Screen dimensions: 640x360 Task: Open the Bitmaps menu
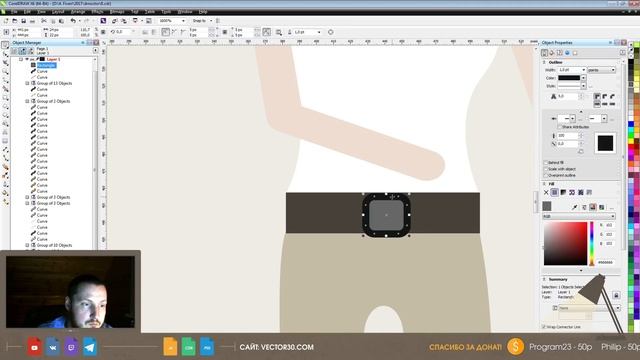click(117, 12)
